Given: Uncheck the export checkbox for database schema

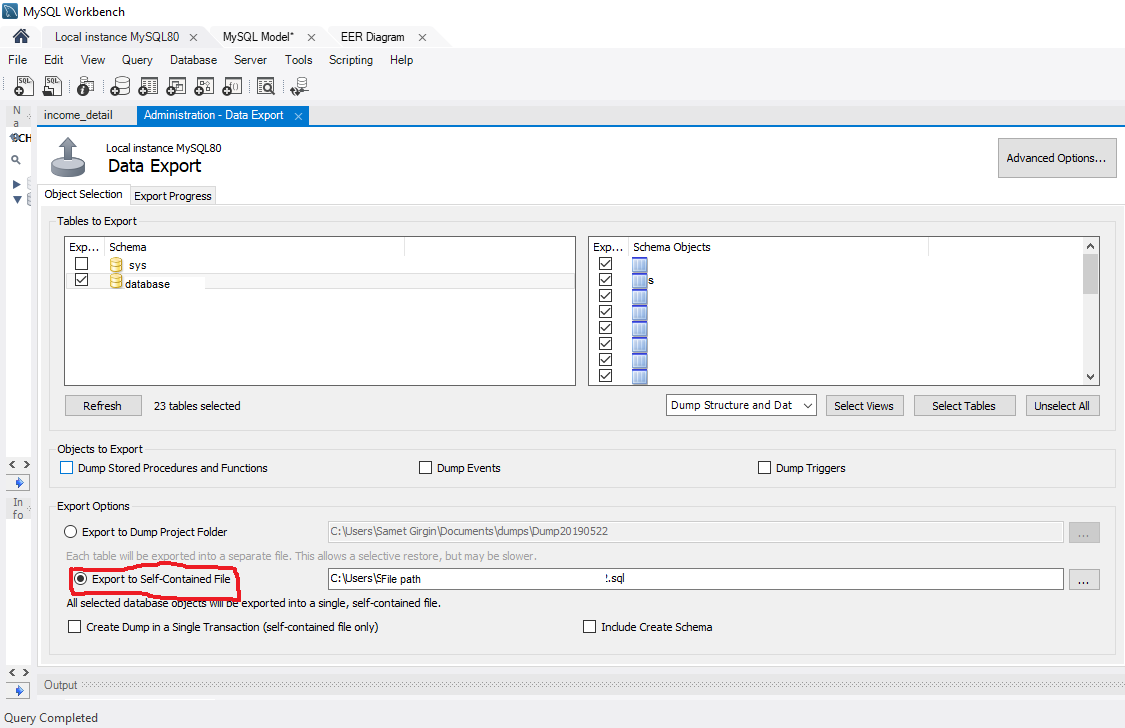Looking at the screenshot, I should click(x=82, y=280).
